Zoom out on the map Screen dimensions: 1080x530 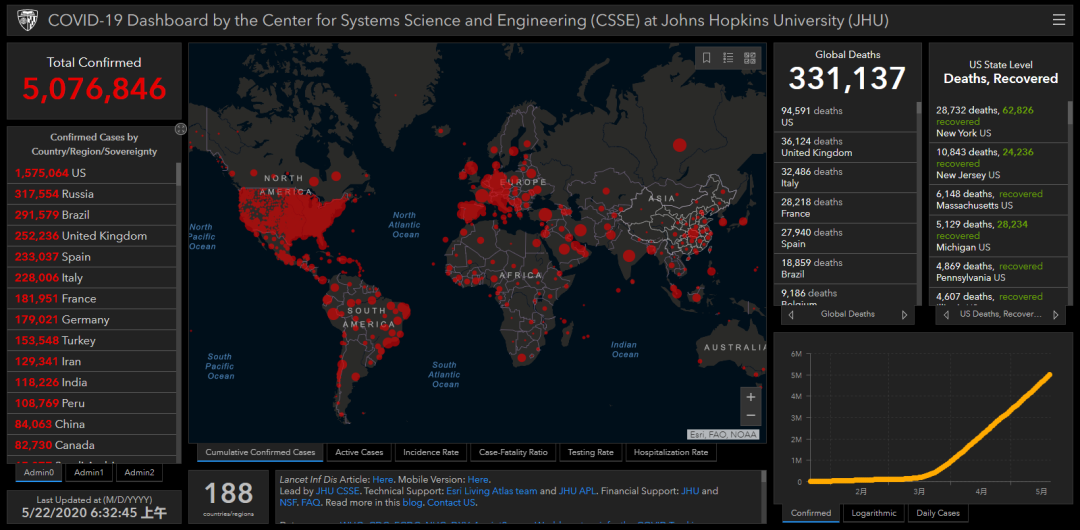pos(751,416)
